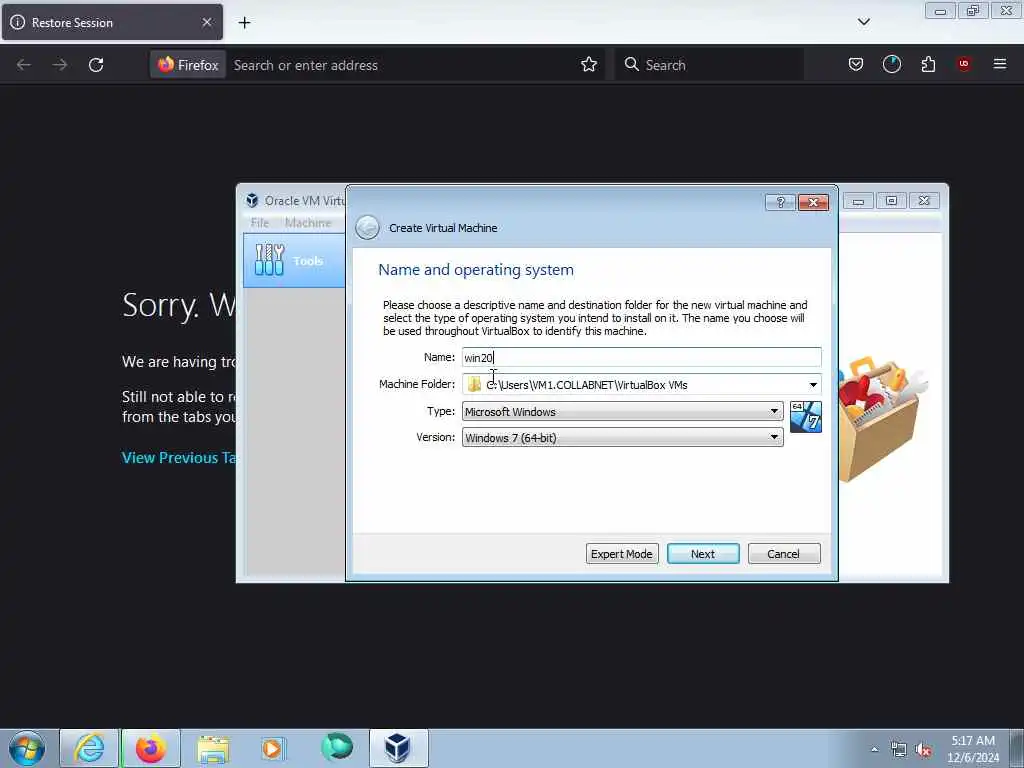Click the Firefox Search box
Image resolution: width=1024 pixels, height=768 pixels.
click(x=709, y=65)
